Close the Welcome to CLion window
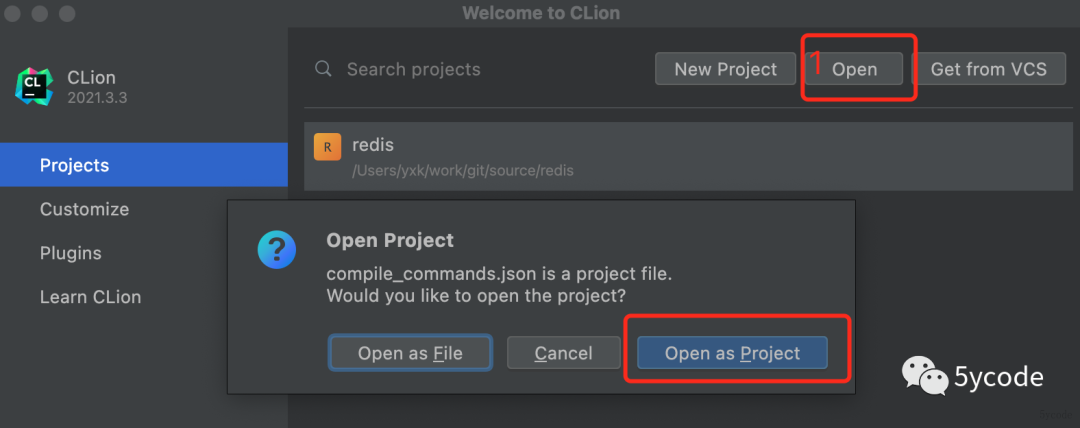 pos(14,12)
